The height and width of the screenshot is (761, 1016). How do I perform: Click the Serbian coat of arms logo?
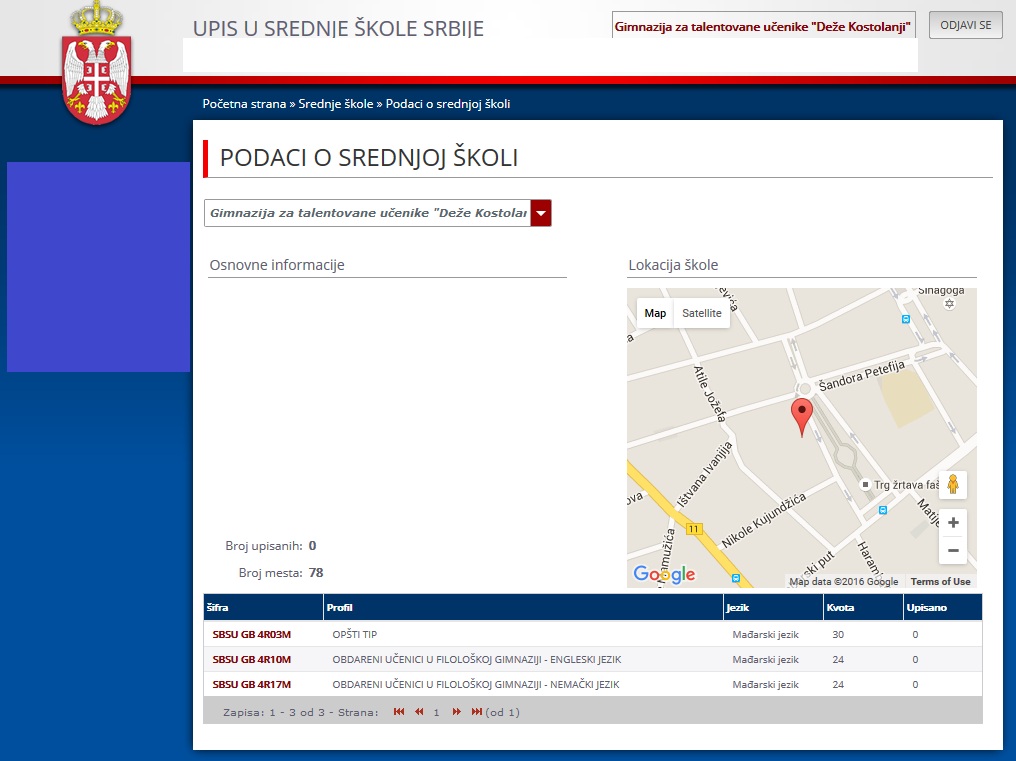point(96,62)
